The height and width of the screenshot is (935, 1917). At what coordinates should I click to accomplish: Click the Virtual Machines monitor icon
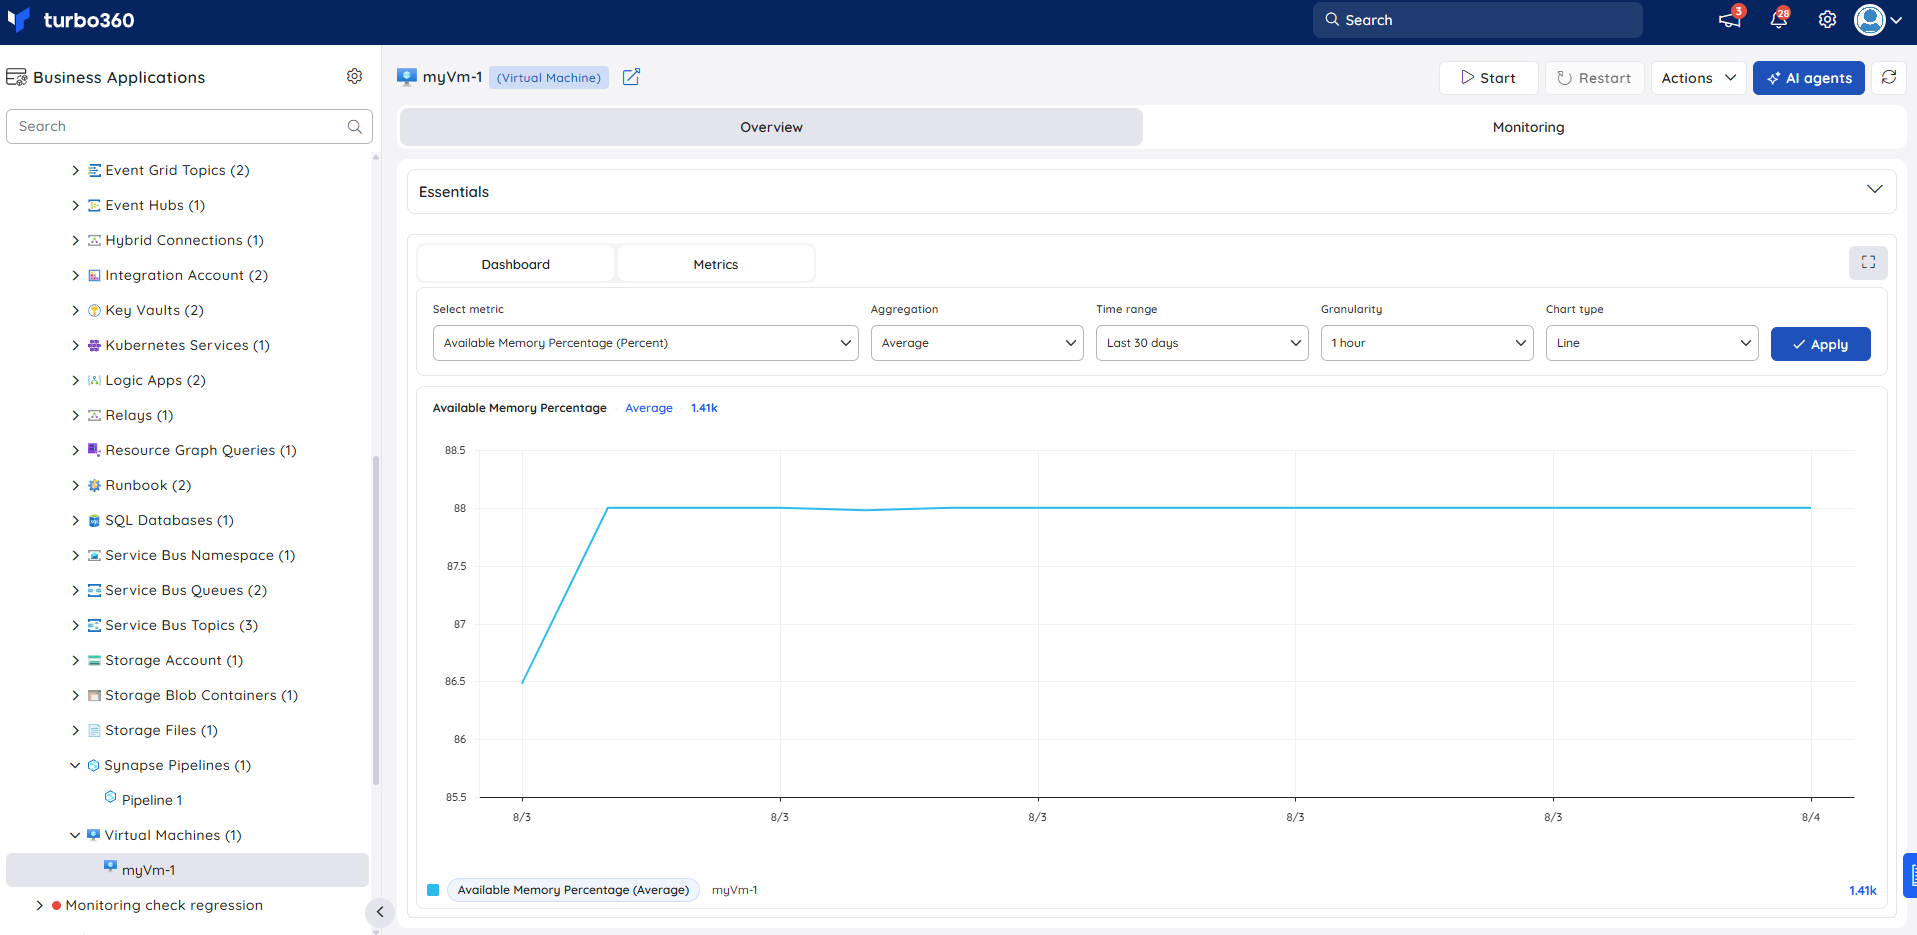click(x=93, y=835)
